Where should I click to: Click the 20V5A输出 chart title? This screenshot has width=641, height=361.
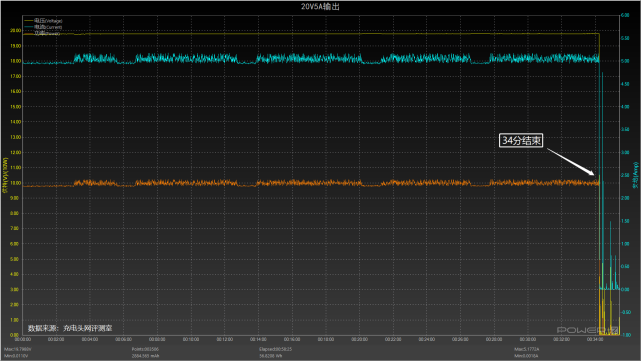[320, 7]
